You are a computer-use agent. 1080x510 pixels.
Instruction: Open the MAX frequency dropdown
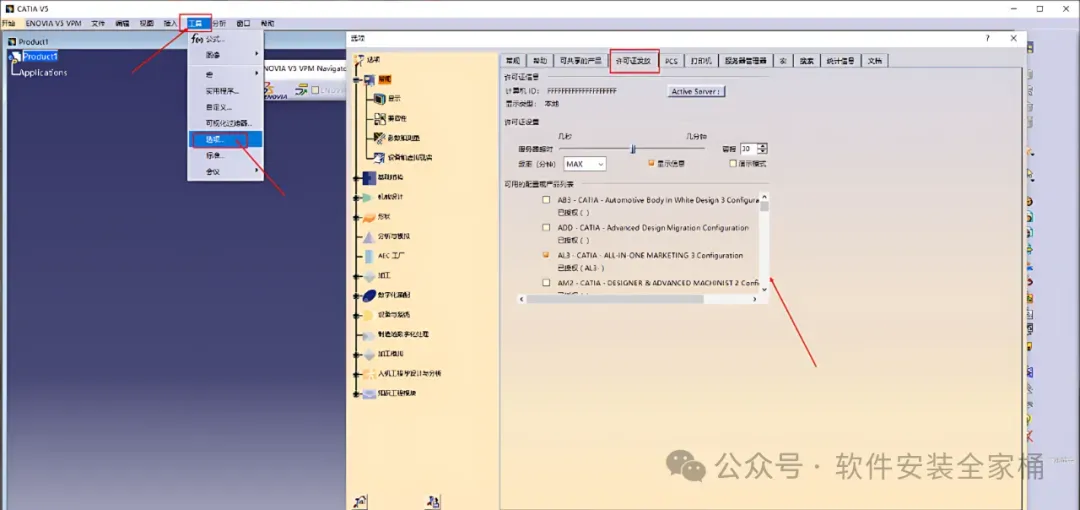coord(585,164)
